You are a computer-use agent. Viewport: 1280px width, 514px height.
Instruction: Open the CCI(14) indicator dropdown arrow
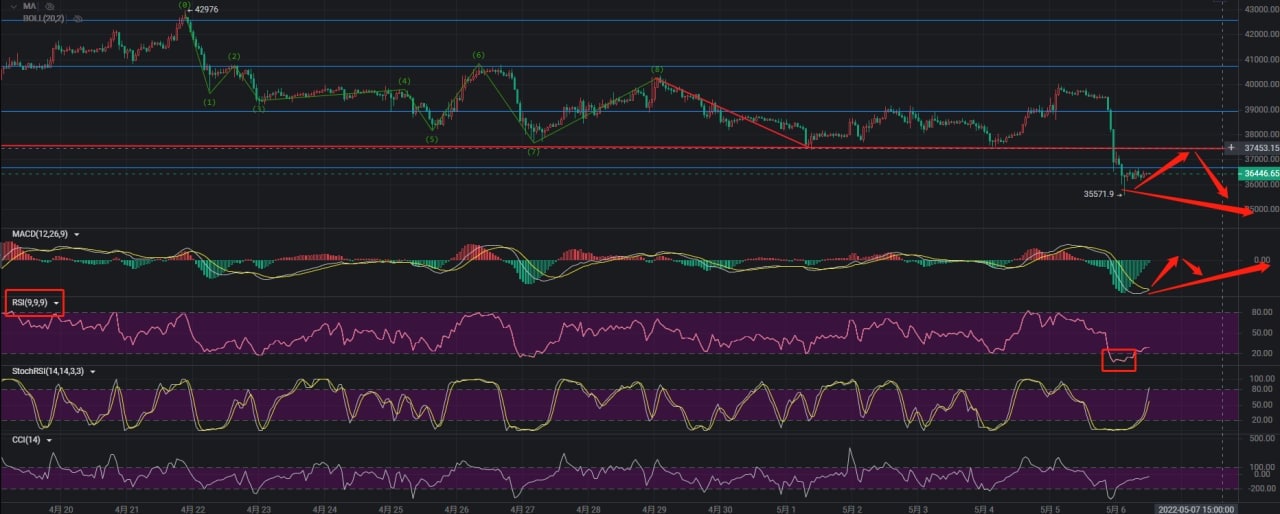coord(48,439)
